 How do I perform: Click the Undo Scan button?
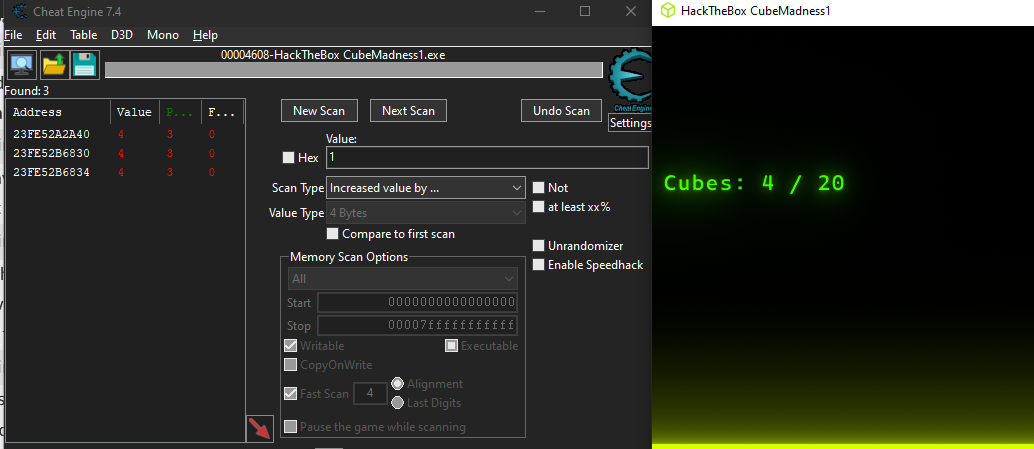pyautogui.click(x=561, y=111)
